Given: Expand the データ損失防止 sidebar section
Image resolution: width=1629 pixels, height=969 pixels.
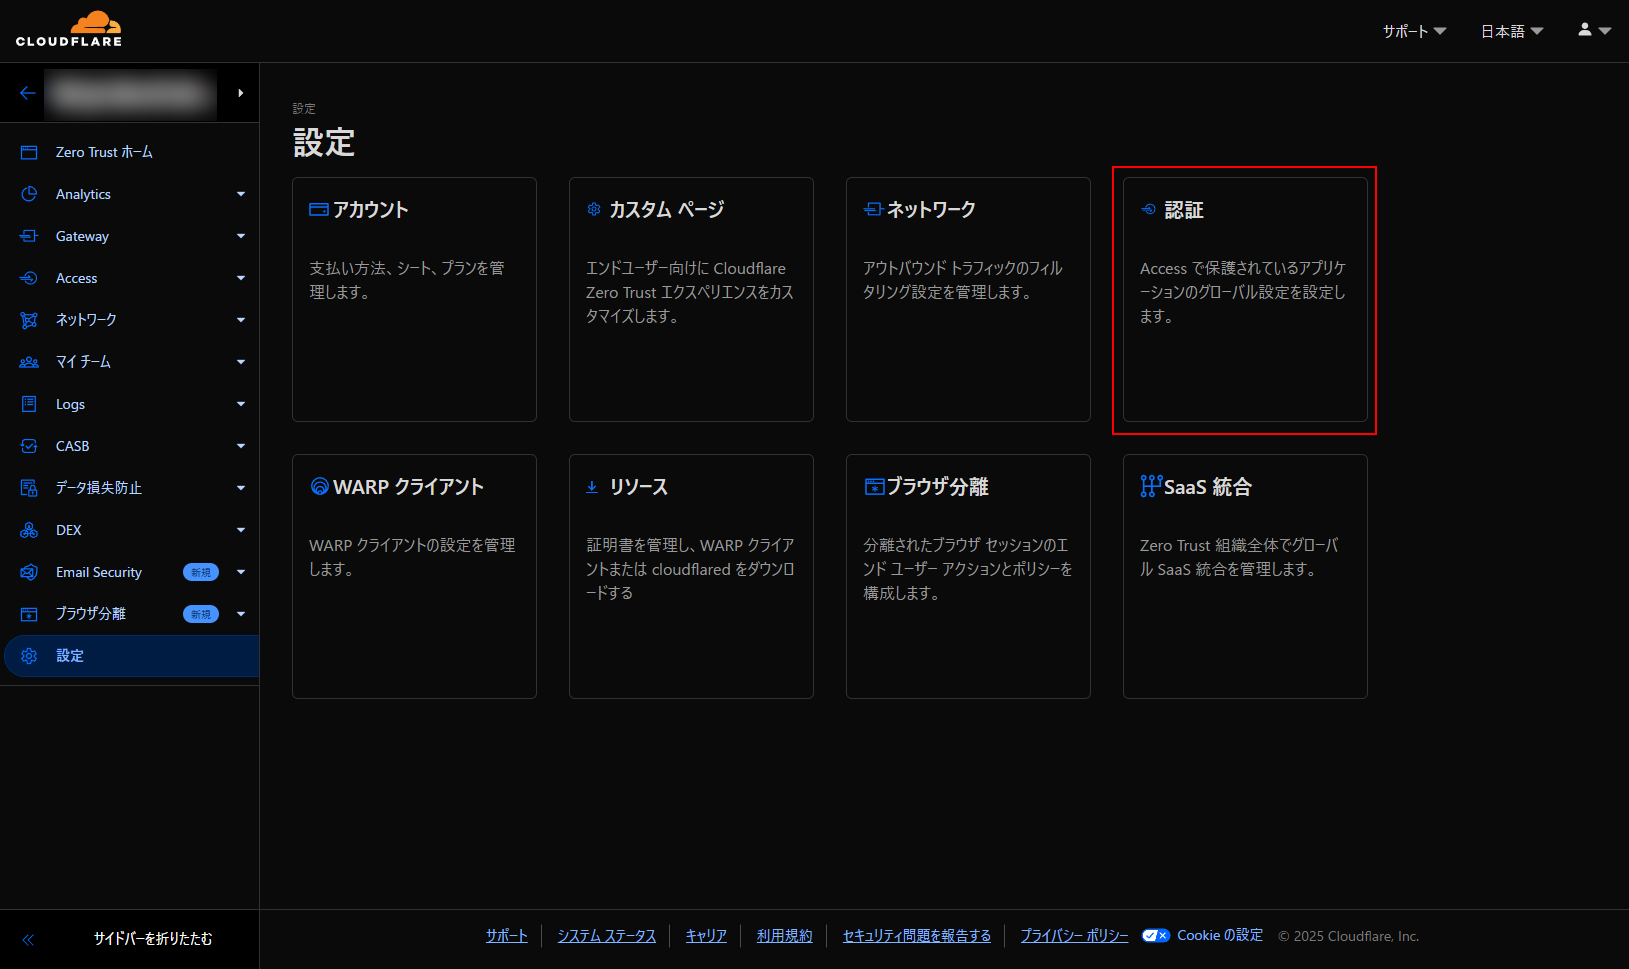Looking at the screenshot, I should [x=241, y=488].
